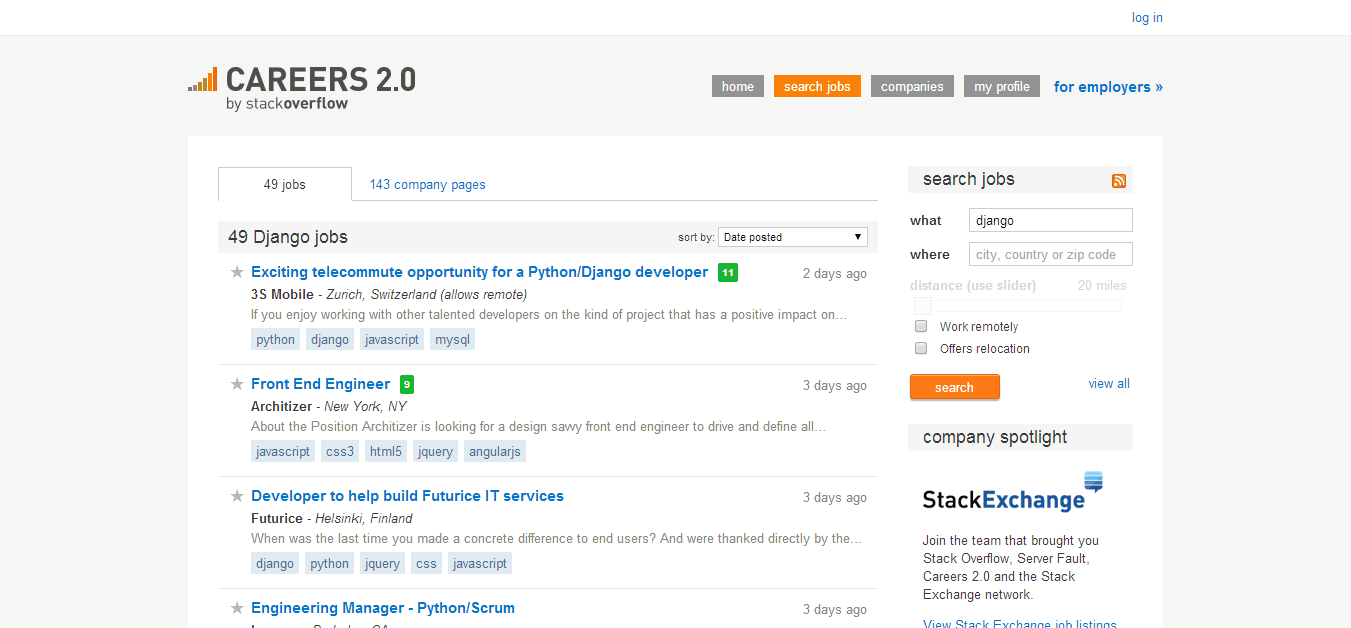Image resolution: width=1351 pixels, height=628 pixels.
Task: Click the green 11 badge on telecommute job
Action: 728,272
